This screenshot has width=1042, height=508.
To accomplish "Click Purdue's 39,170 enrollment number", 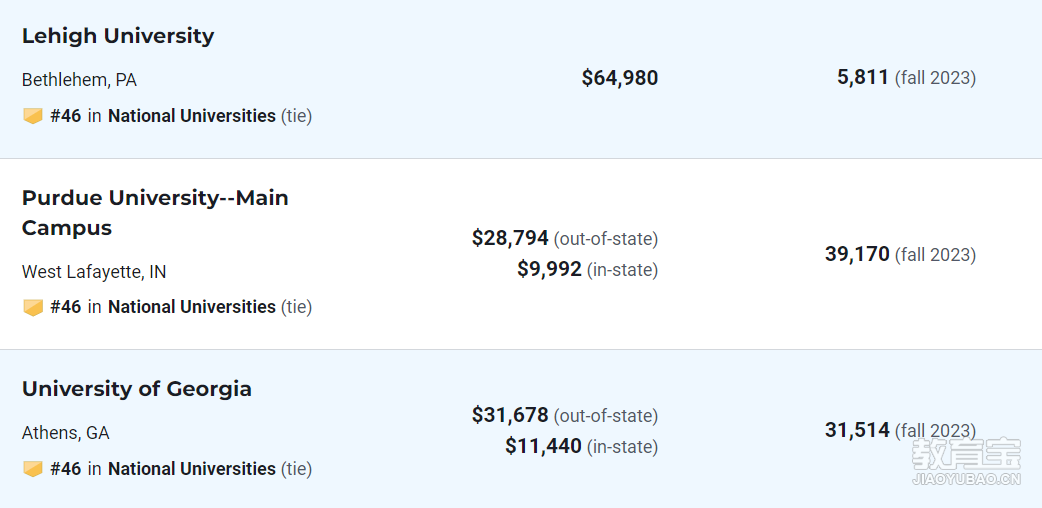I will [x=857, y=254].
